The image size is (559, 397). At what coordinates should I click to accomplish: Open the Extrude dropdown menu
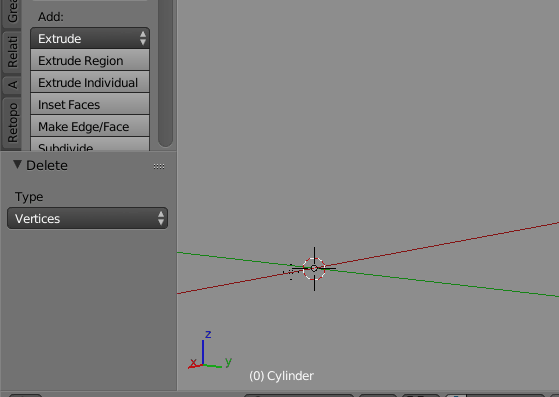click(x=90, y=38)
